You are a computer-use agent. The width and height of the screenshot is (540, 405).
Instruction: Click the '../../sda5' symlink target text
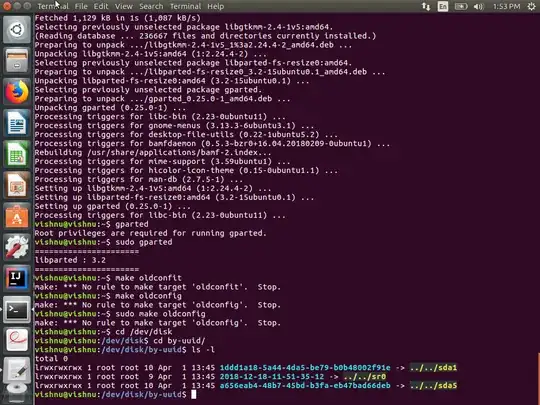[x=433, y=386]
